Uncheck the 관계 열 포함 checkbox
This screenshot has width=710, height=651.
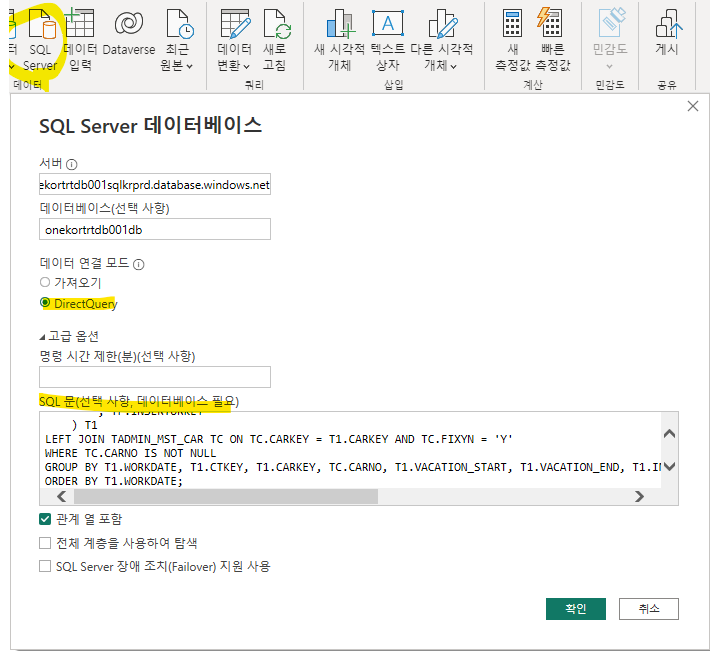45,519
